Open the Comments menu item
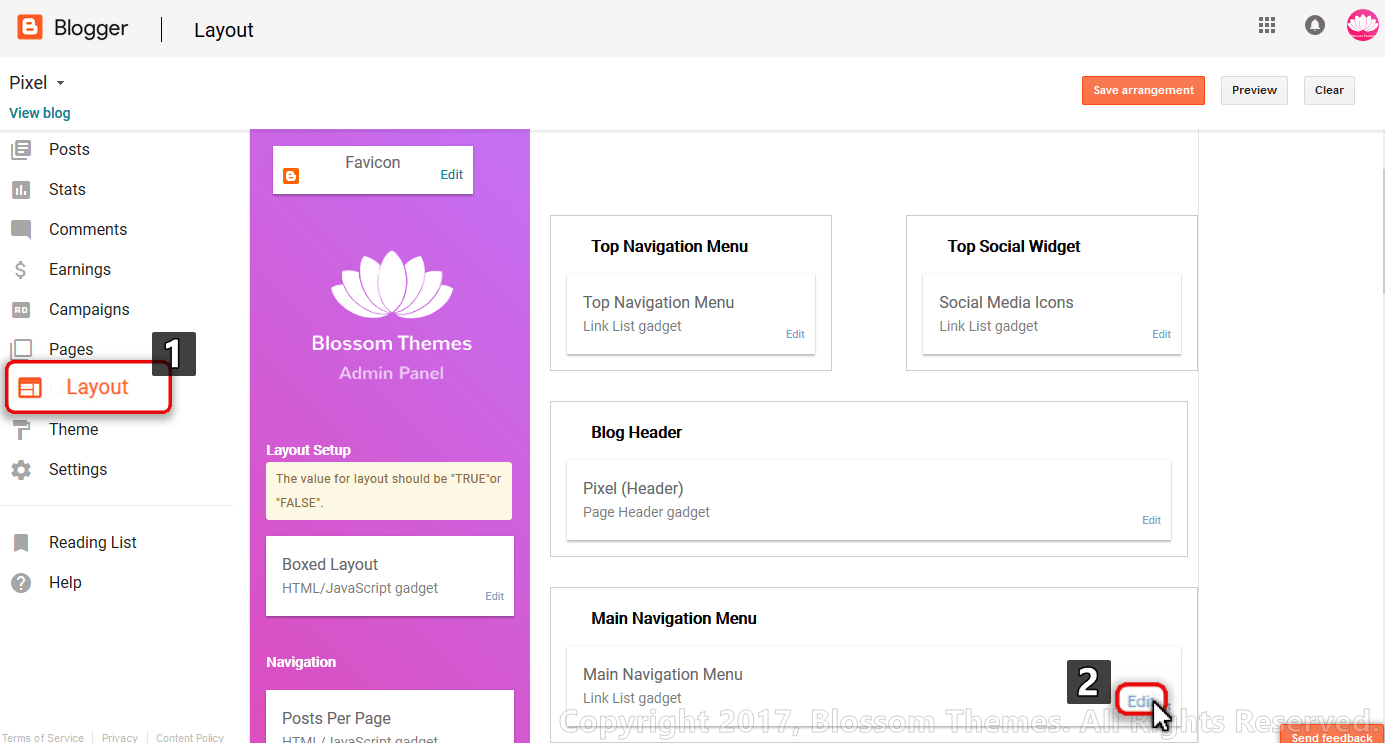 [x=88, y=230]
